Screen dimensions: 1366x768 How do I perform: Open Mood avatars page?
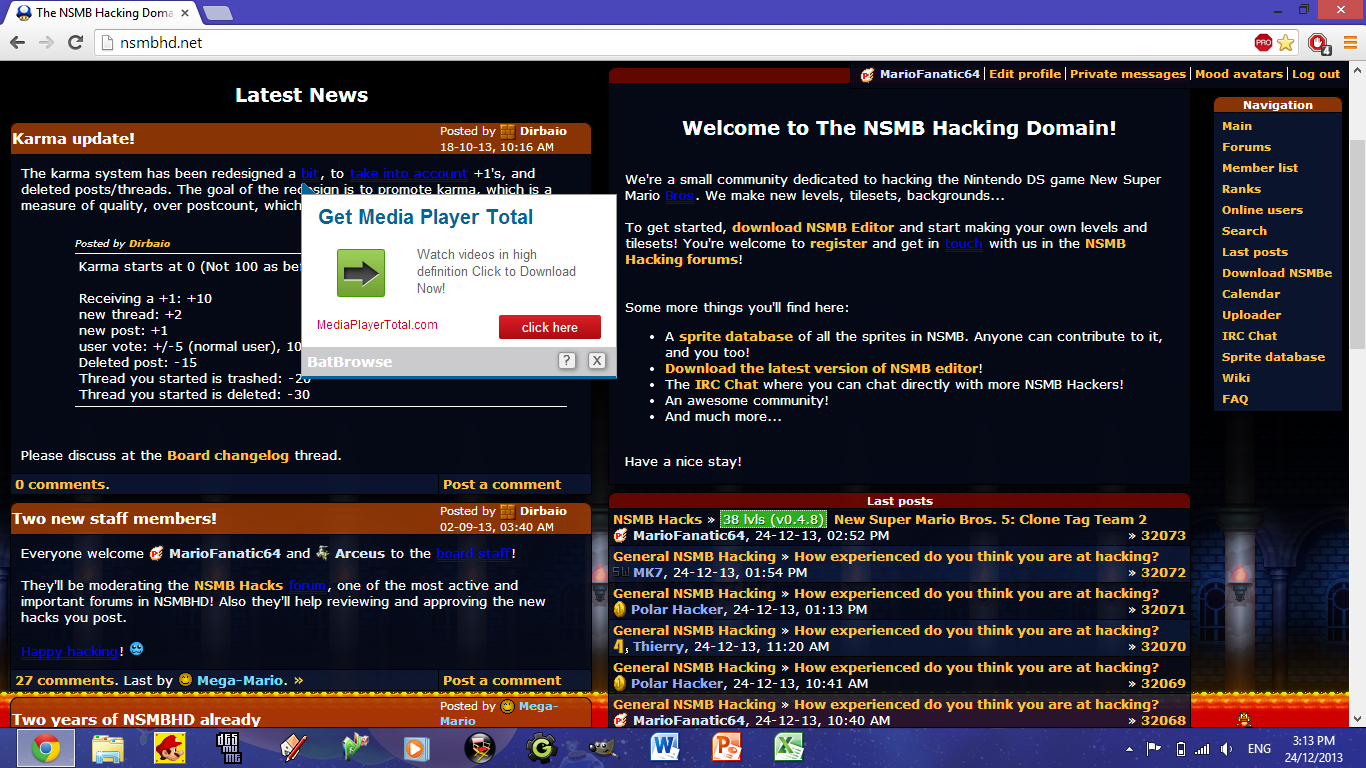(x=1238, y=74)
